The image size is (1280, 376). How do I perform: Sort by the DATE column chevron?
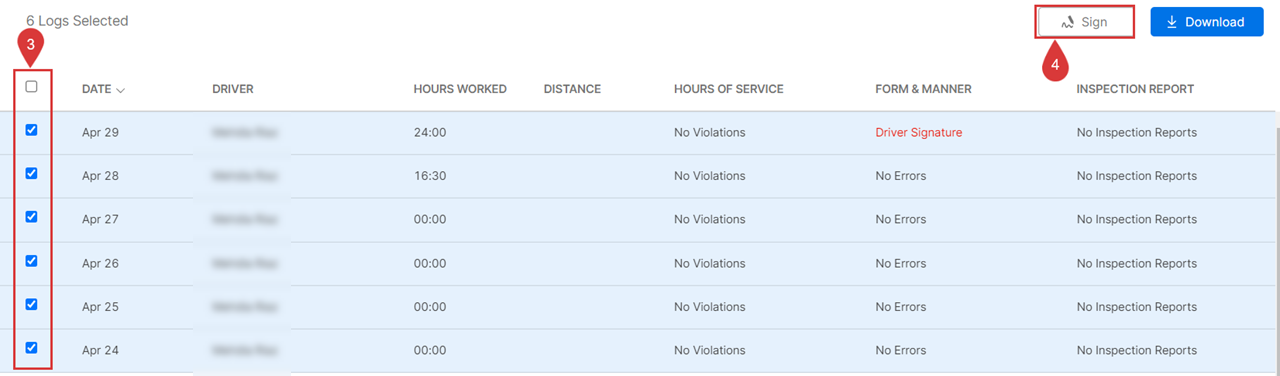coord(121,90)
